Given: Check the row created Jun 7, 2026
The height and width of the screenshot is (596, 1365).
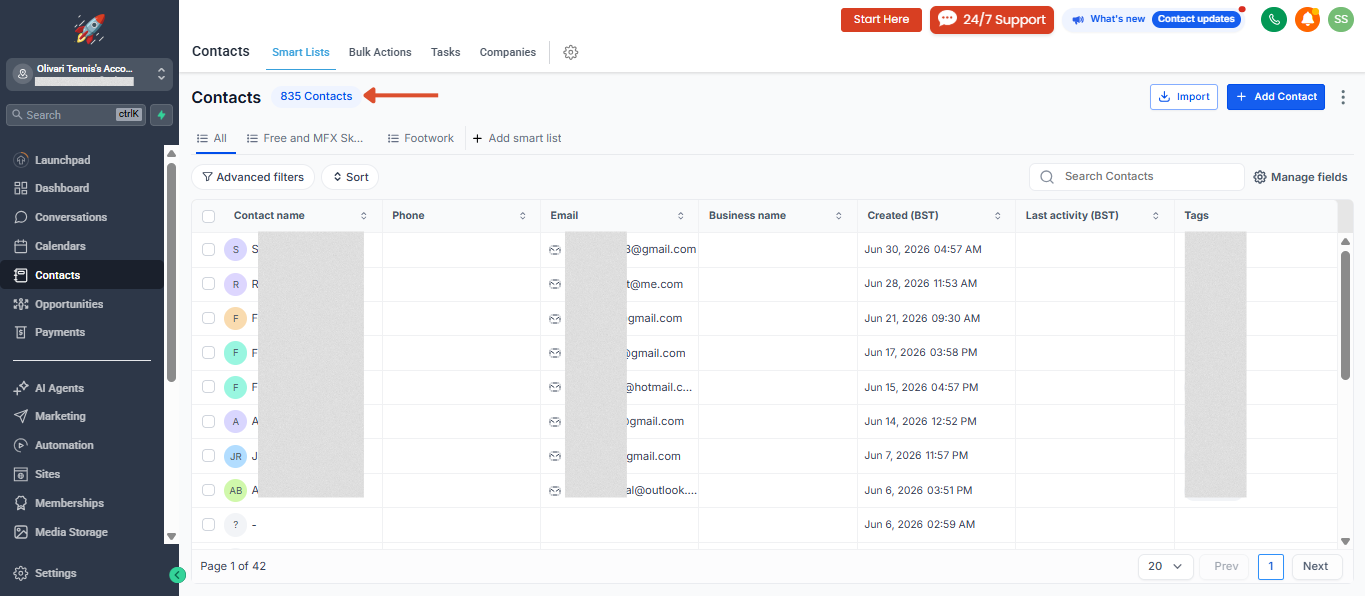Looking at the screenshot, I should click(x=208, y=455).
